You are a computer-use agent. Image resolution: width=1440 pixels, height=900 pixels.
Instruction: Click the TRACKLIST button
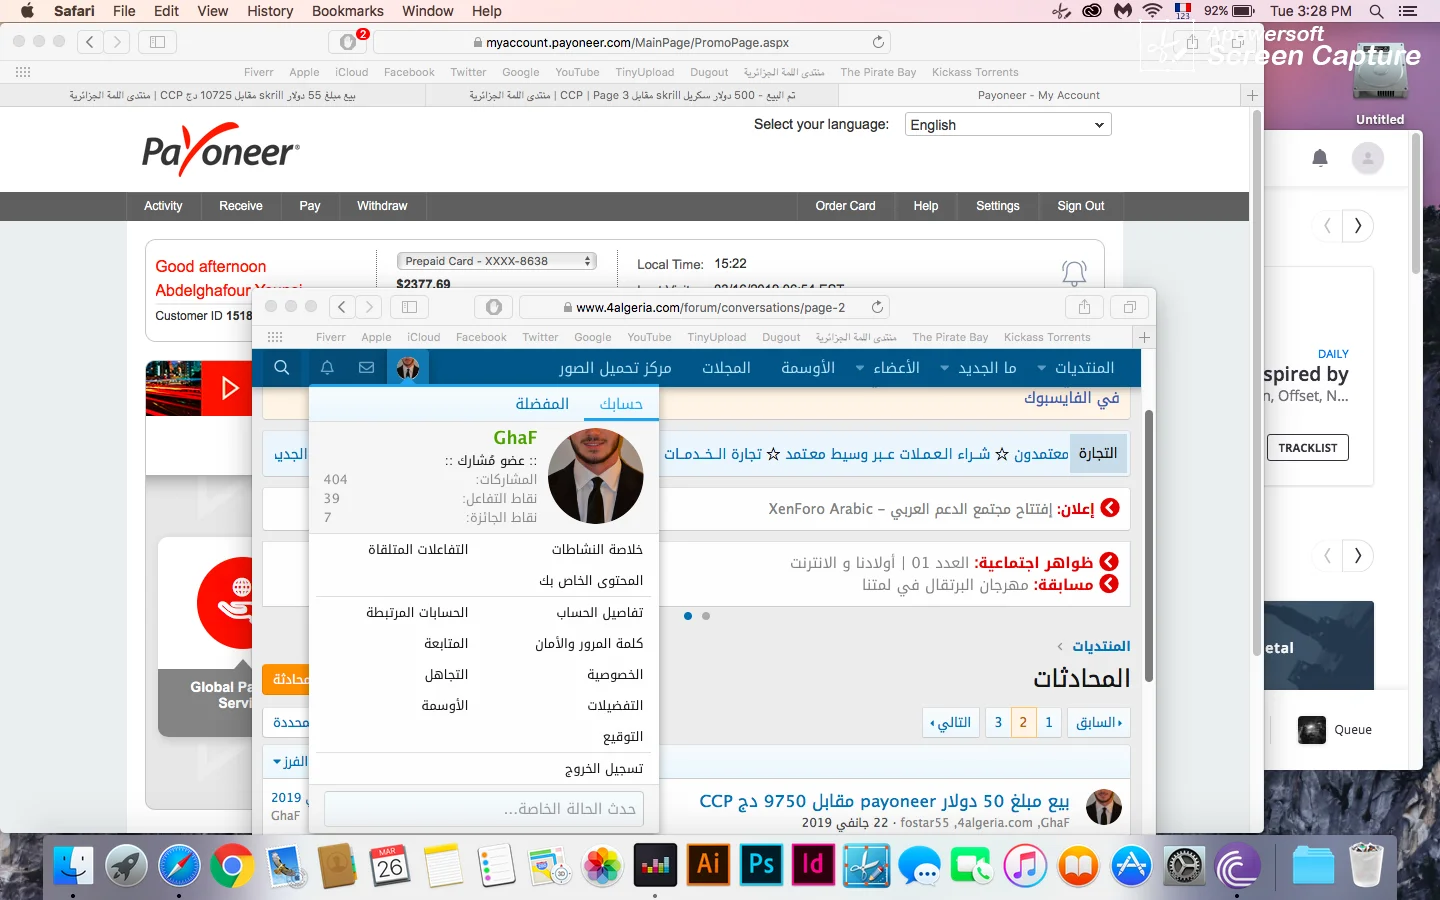pyautogui.click(x=1307, y=448)
